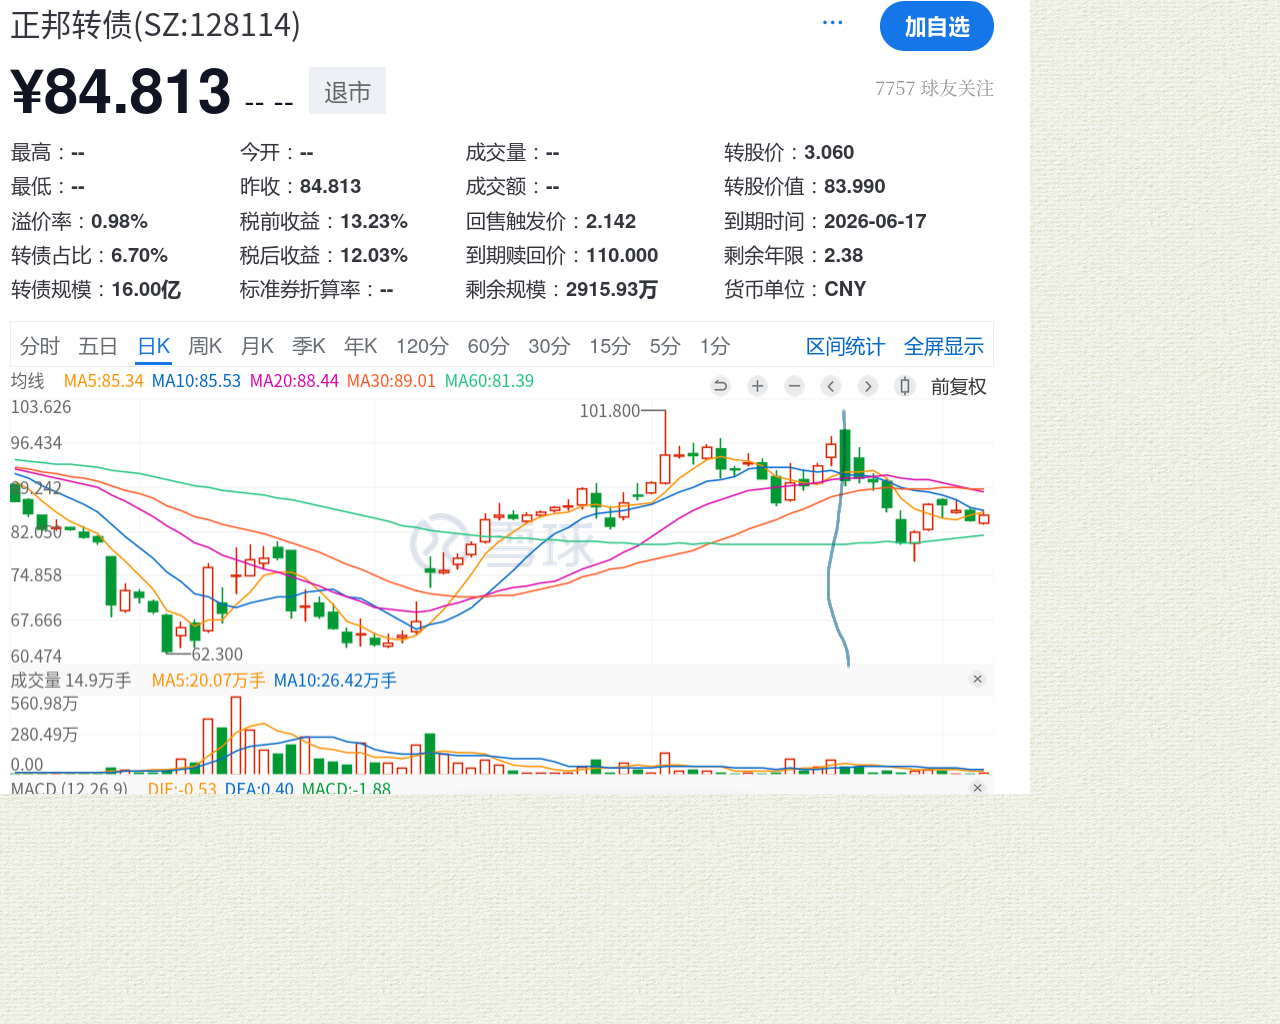The image size is (1280, 1024).
Task: Click the 转债规模 16.00亿 value
Action: point(146,289)
